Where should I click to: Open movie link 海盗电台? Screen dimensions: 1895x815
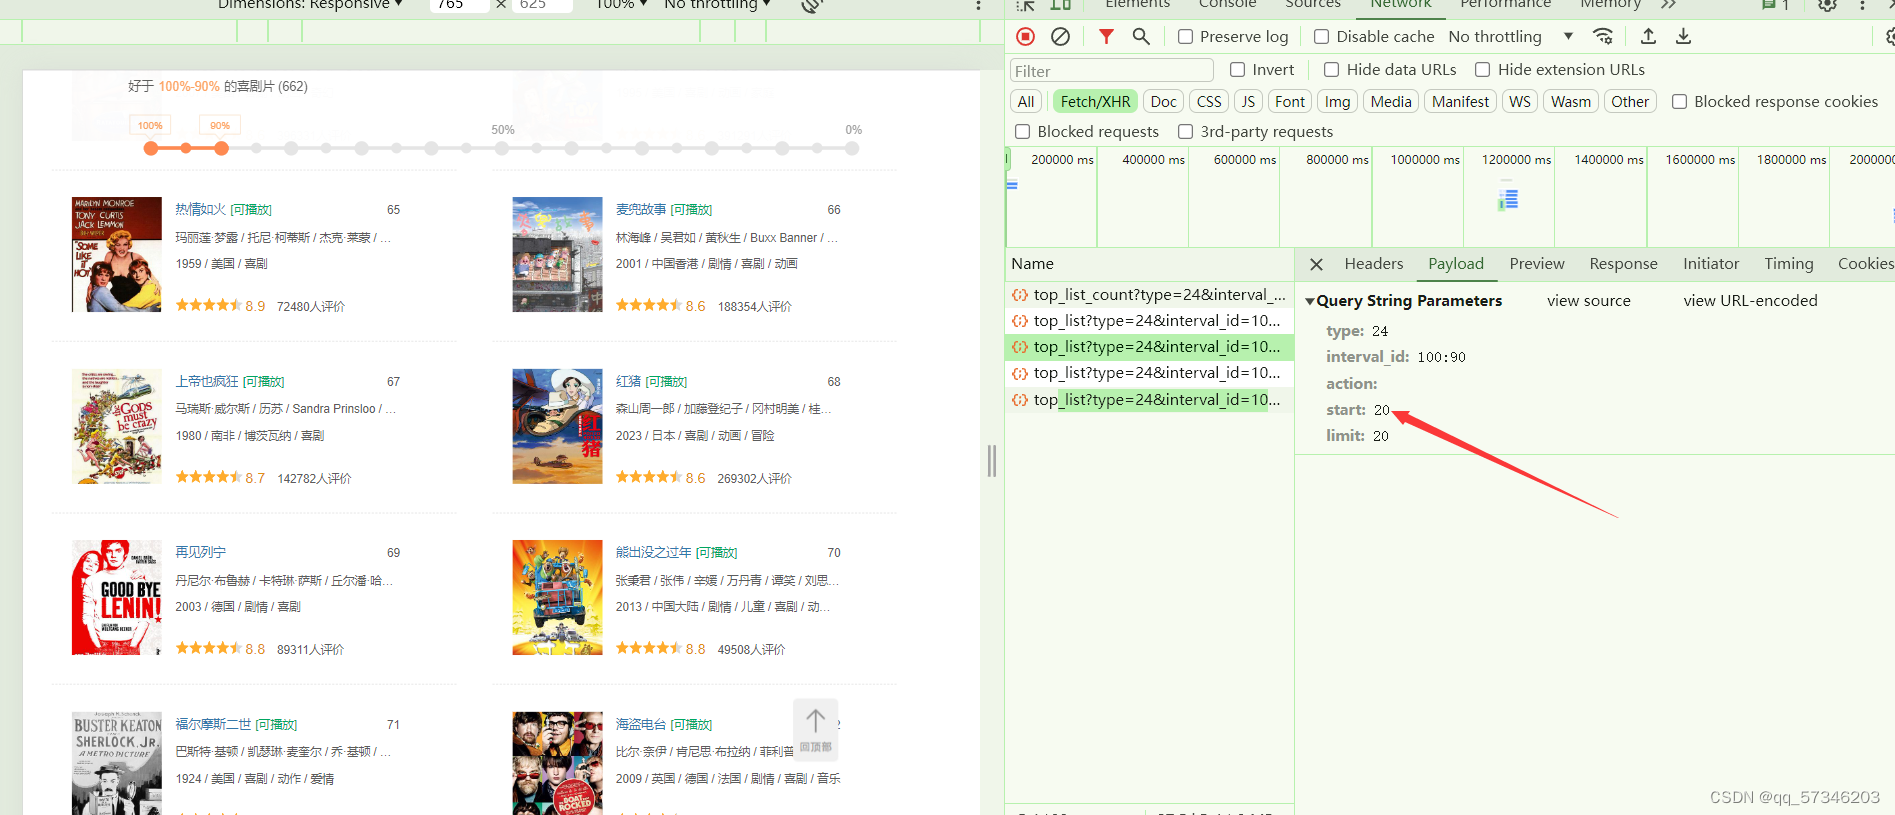coord(641,725)
